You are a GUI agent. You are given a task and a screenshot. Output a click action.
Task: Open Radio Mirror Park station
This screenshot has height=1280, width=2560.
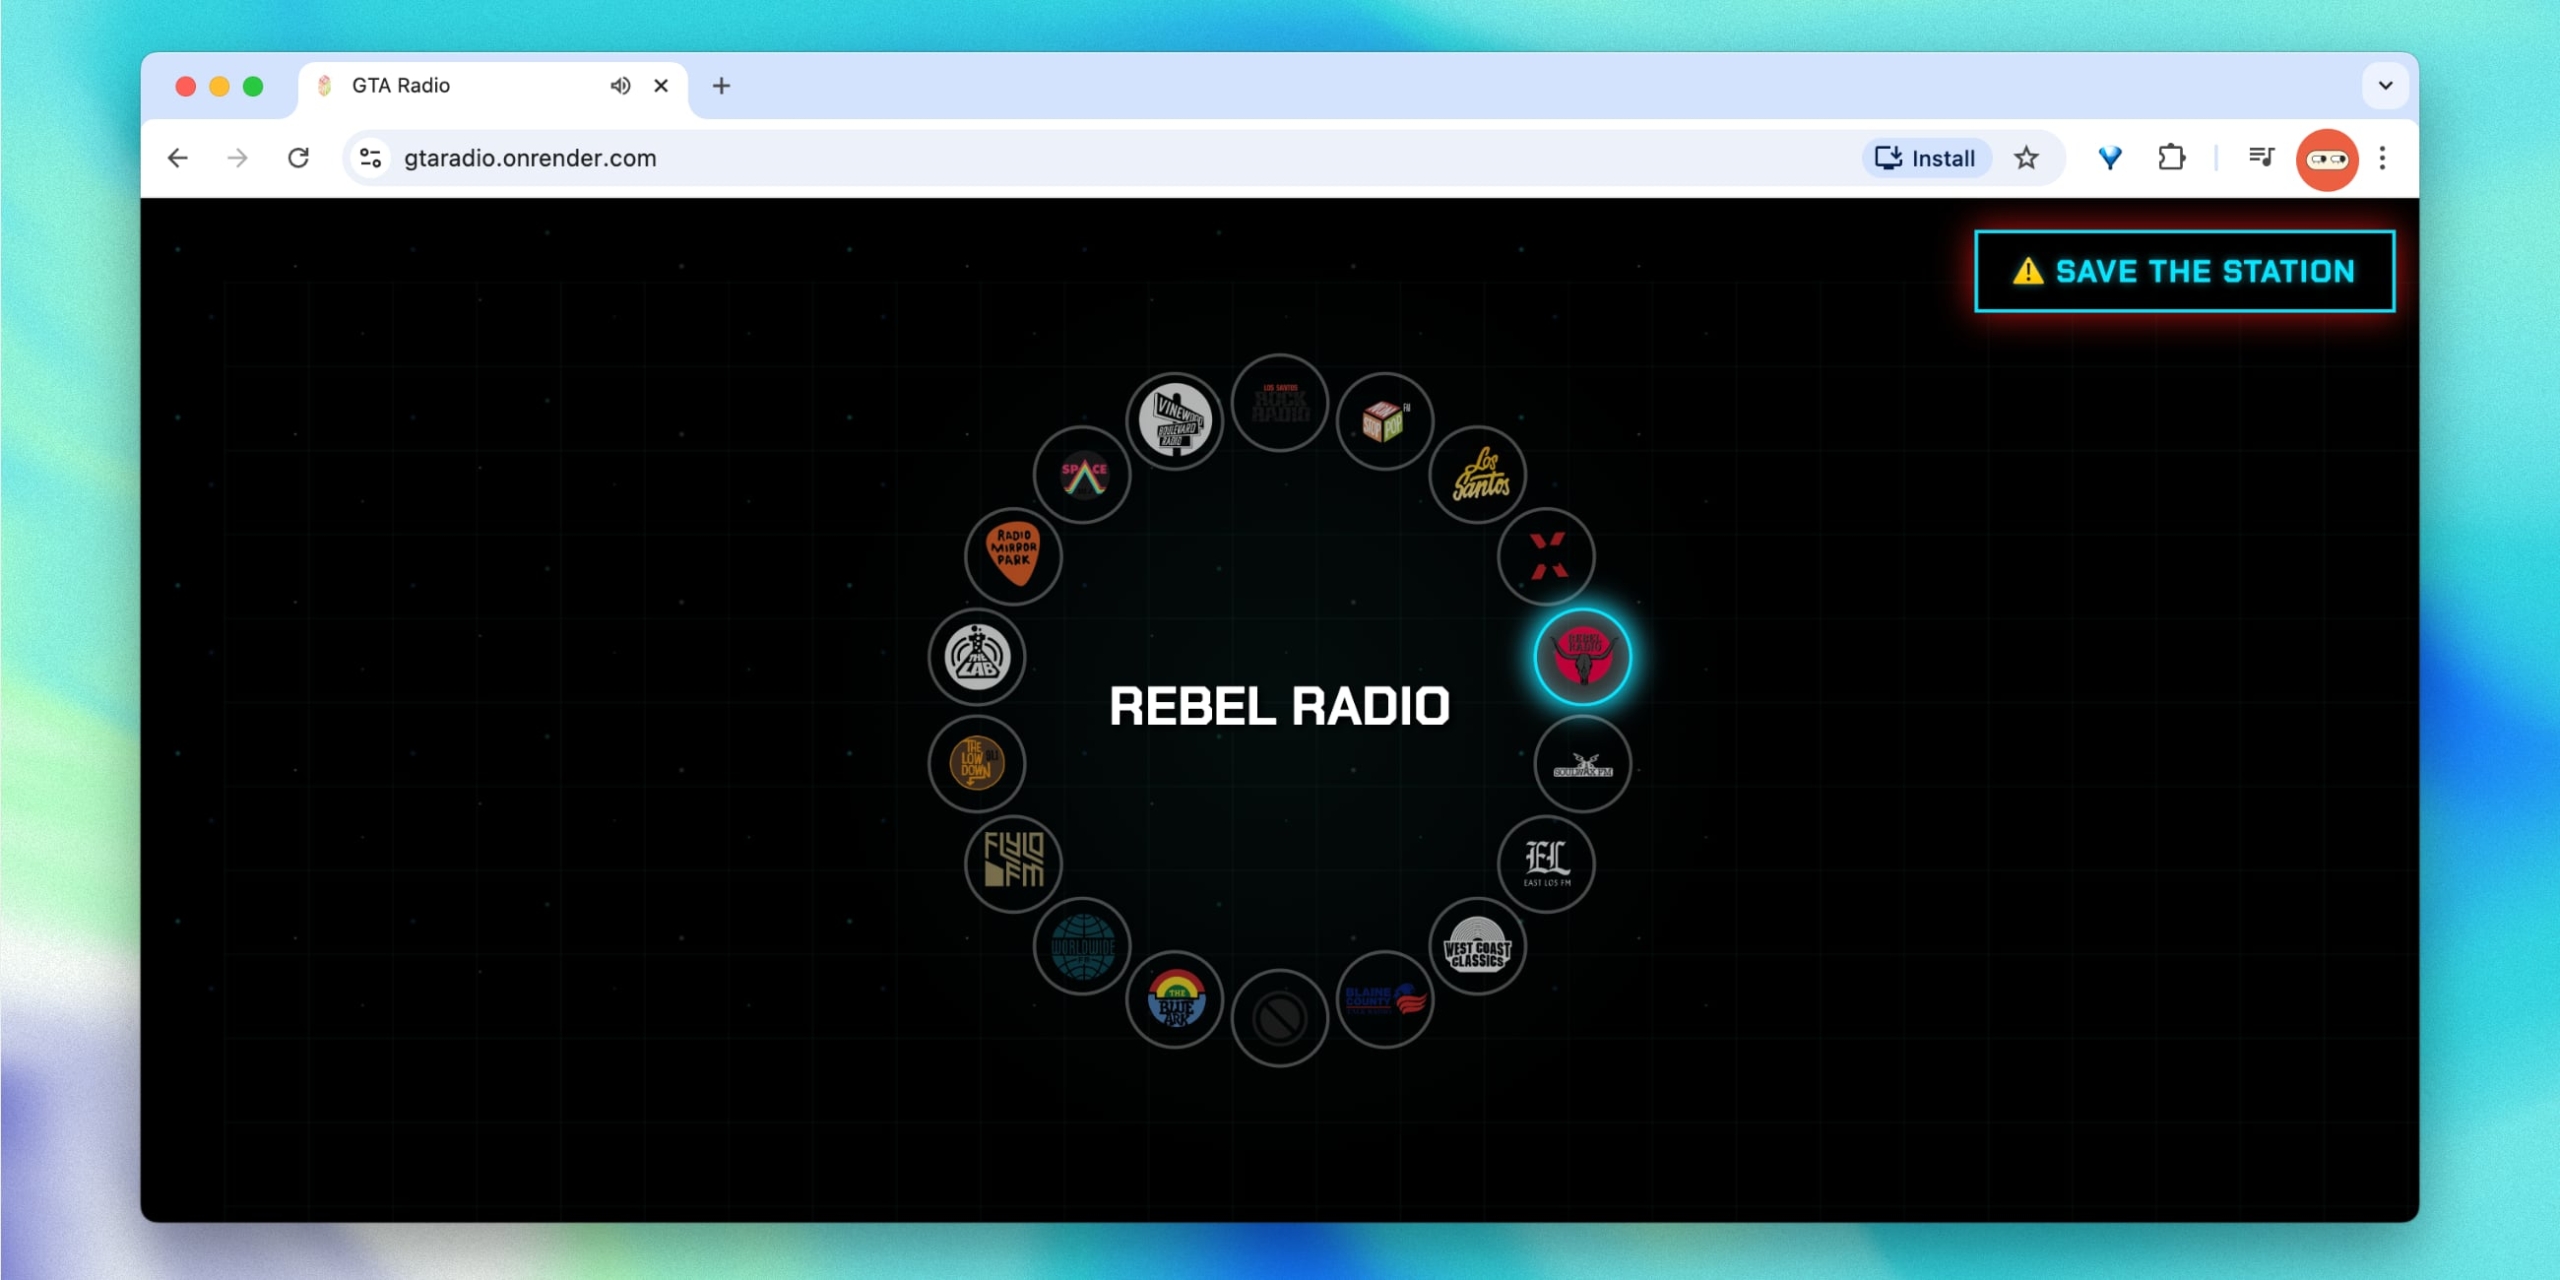coord(1013,556)
